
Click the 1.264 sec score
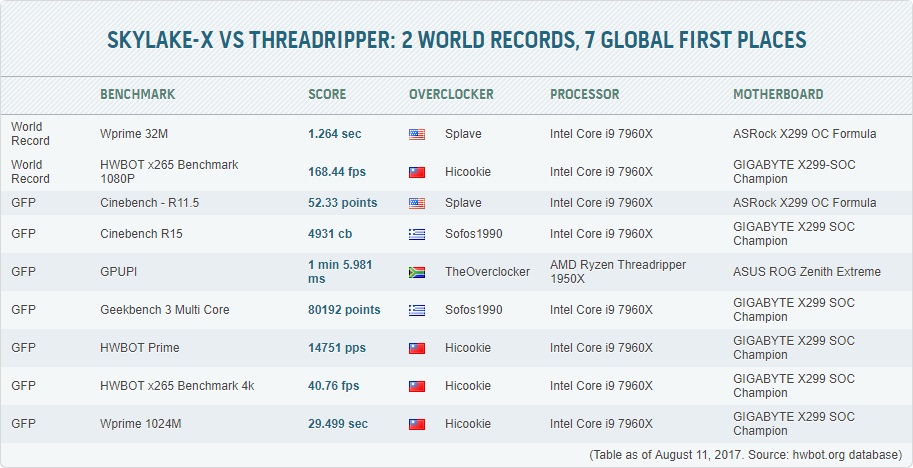tap(335, 134)
